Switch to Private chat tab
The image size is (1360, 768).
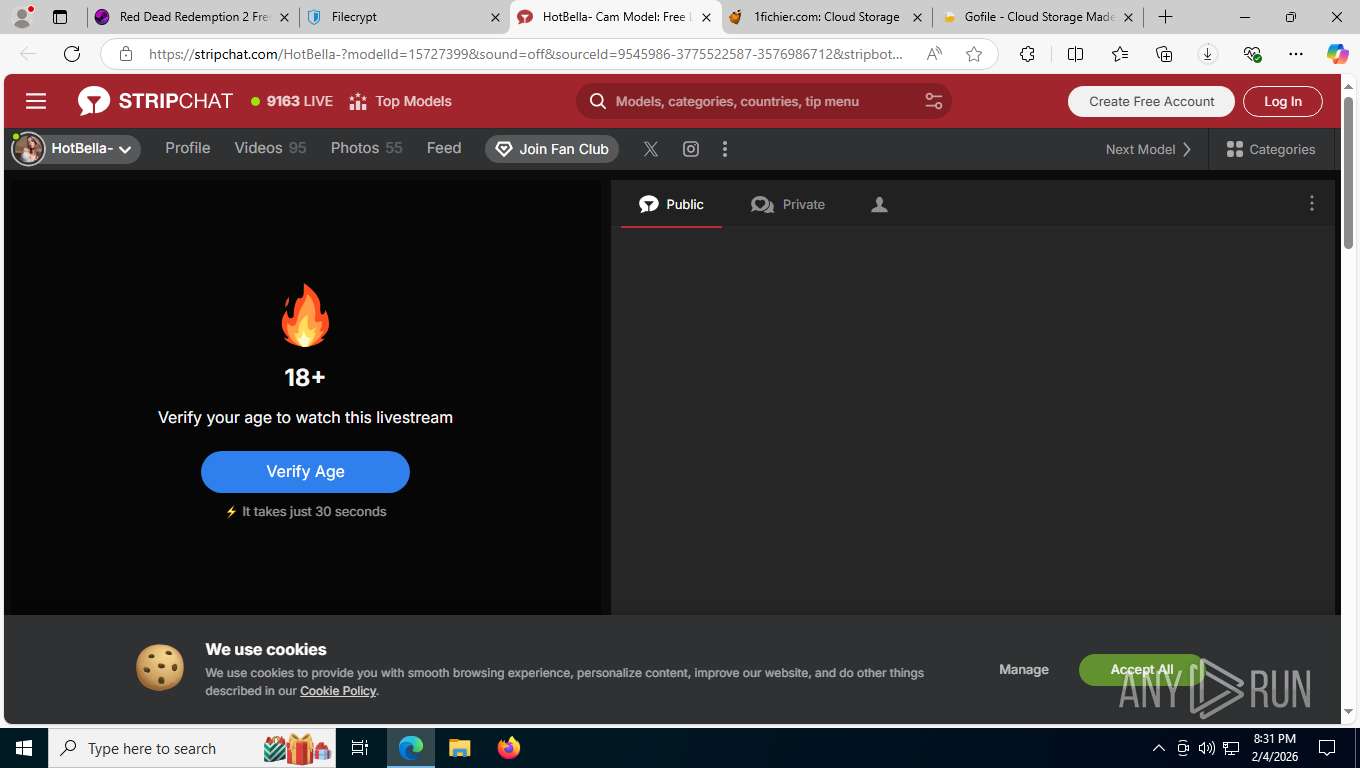[x=788, y=204]
